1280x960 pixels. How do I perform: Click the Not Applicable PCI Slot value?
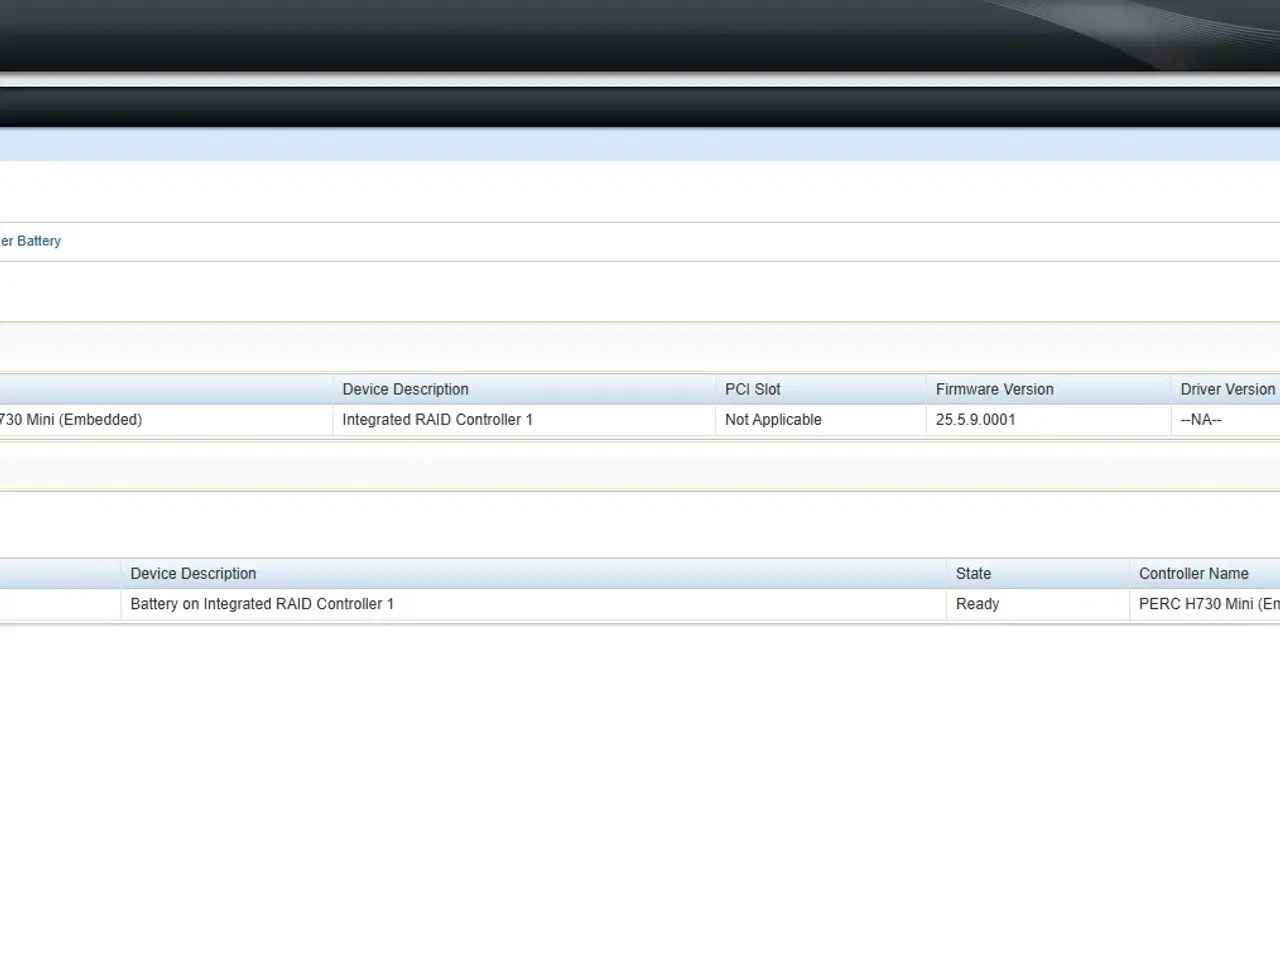pyautogui.click(x=772, y=419)
